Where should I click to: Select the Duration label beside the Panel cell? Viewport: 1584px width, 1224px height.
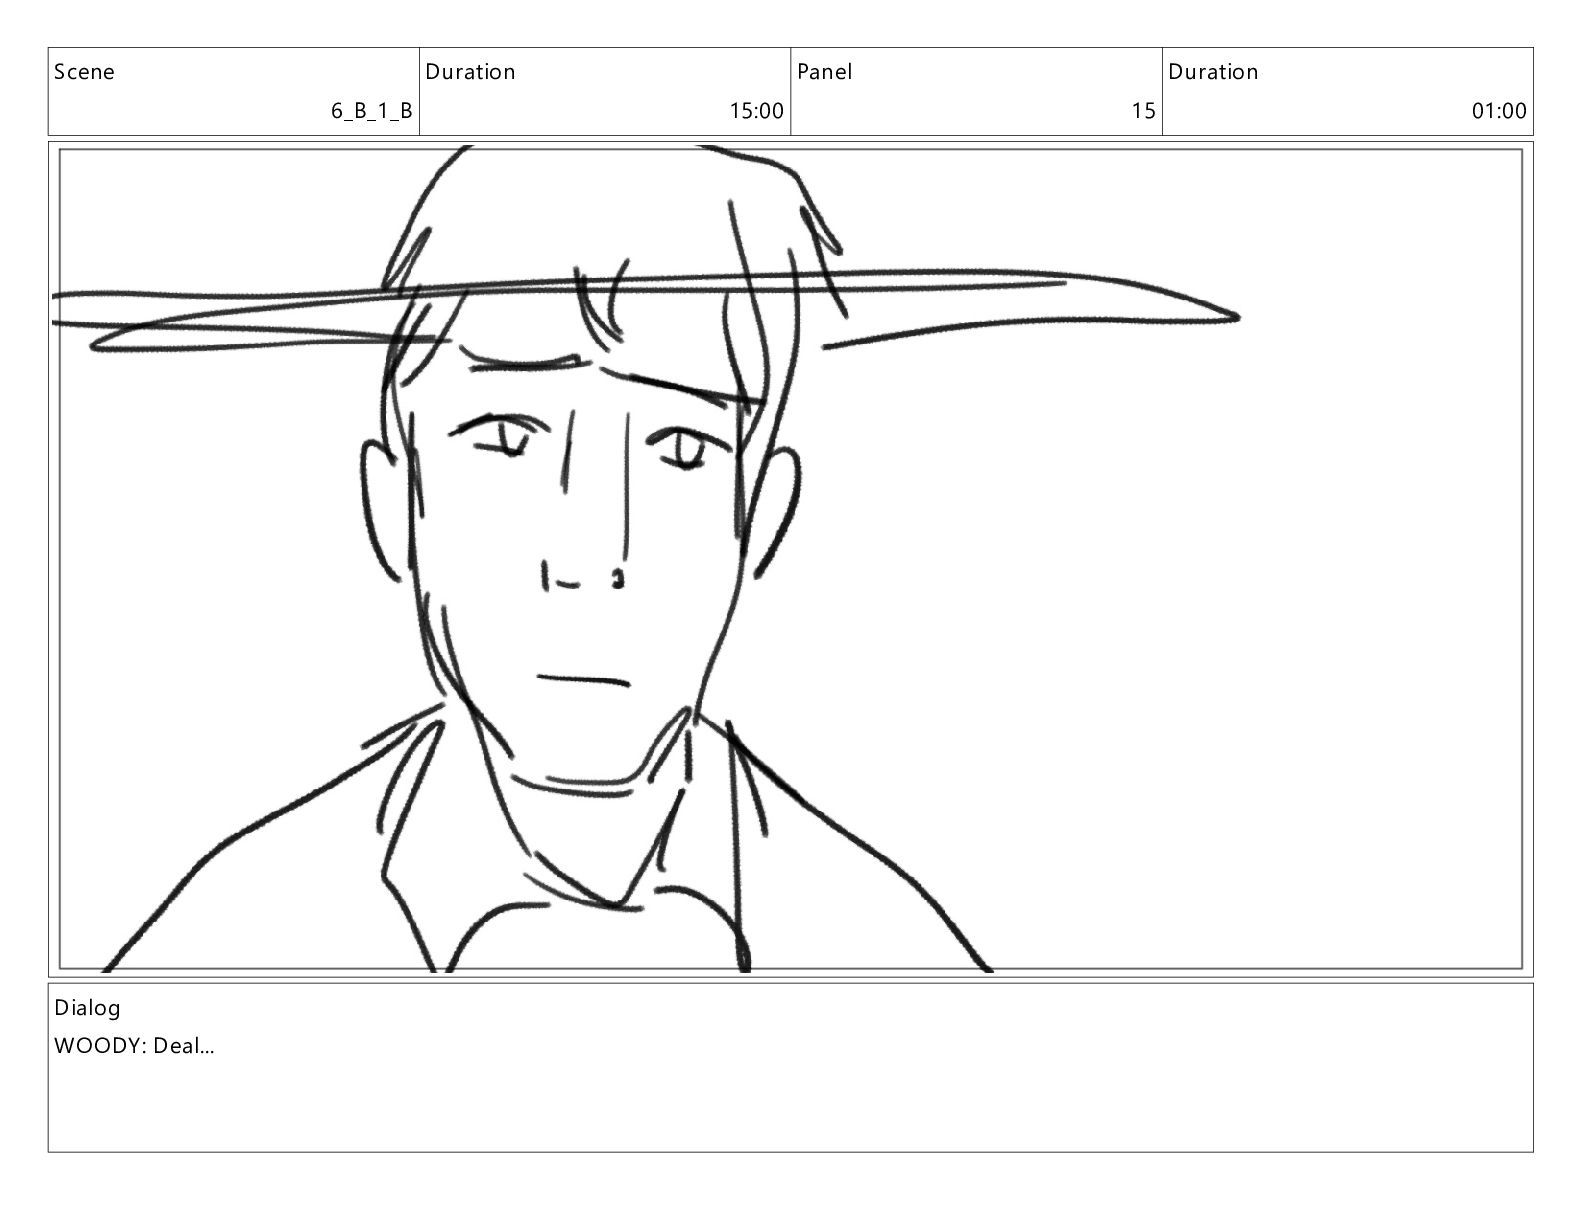pyautogui.click(x=1214, y=72)
